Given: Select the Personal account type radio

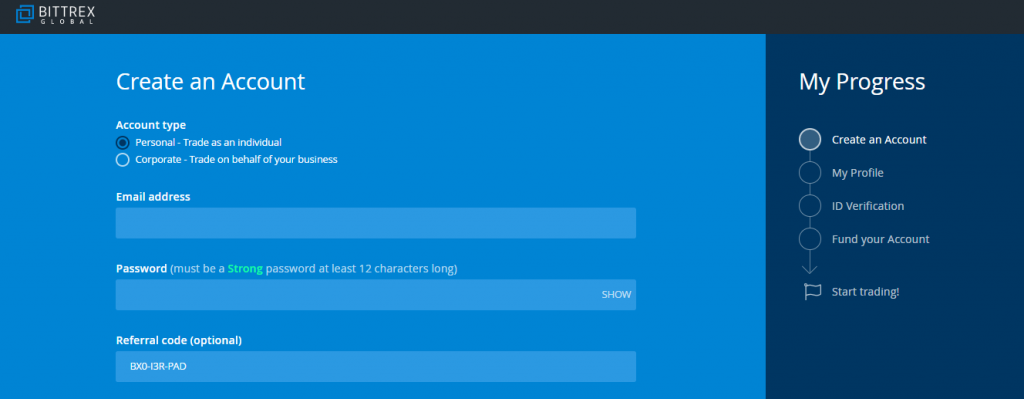Looking at the screenshot, I should tap(122, 142).
